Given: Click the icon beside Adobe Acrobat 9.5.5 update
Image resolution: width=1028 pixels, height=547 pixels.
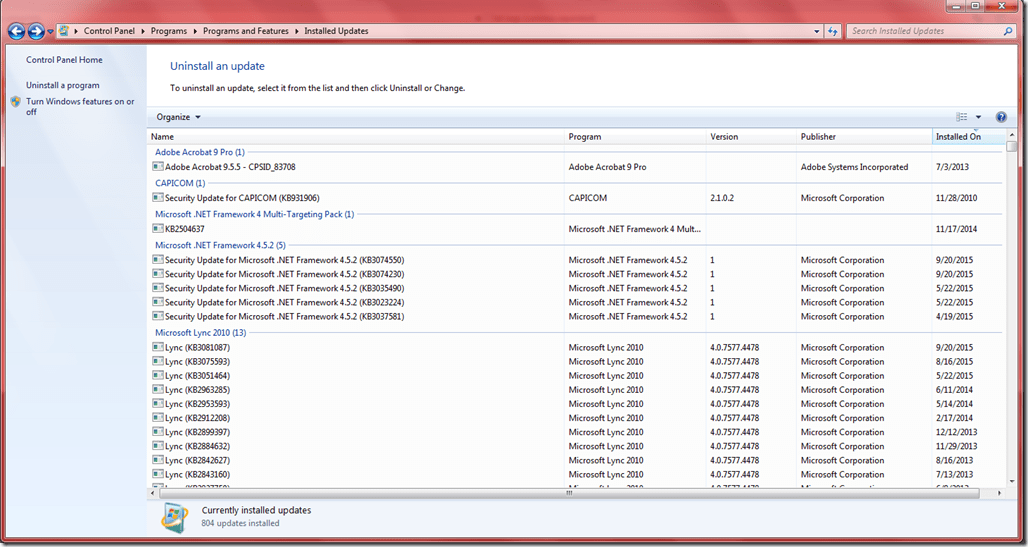Looking at the screenshot, I should 158,167.
